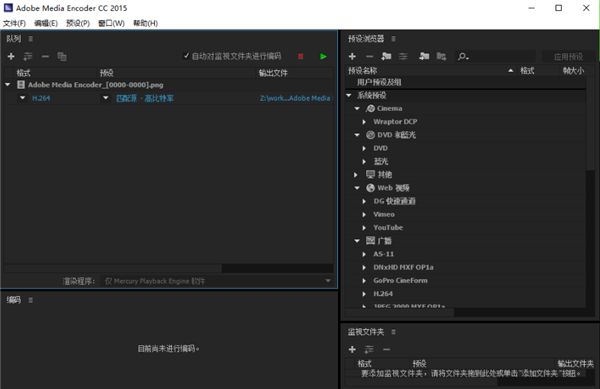The image size is (600, 389).
Task: Click the frame size column header
Action: (573, 71)
